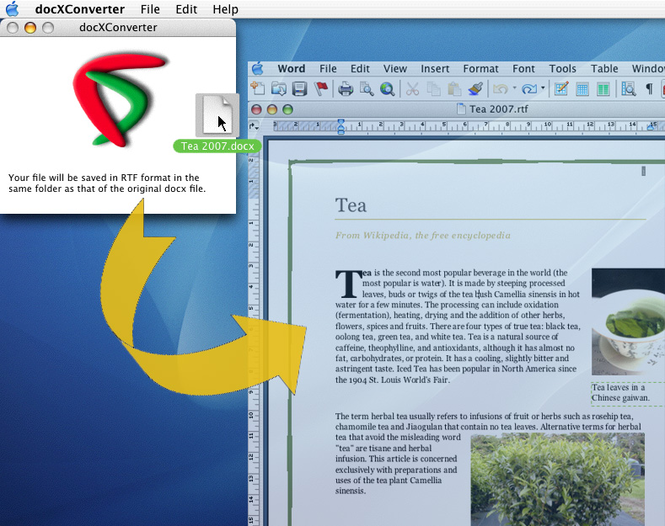Open the Apple menu at top-left
The image size is (665, 526).
(12, 8)
